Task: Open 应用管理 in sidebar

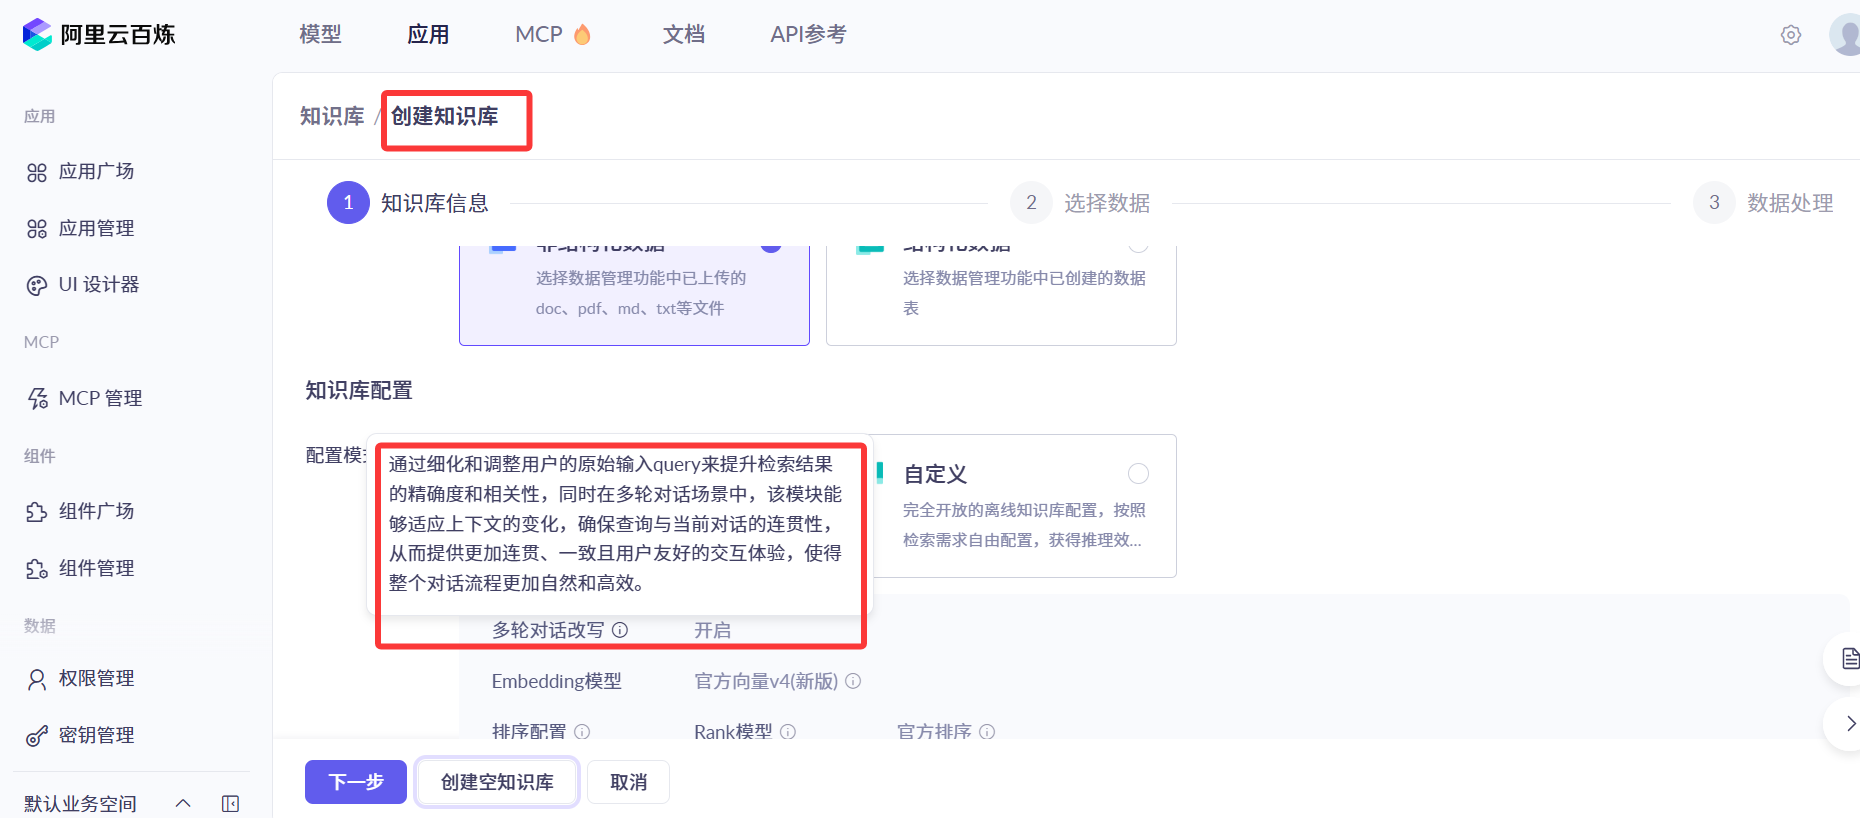Action: click(x=96, y=229)
